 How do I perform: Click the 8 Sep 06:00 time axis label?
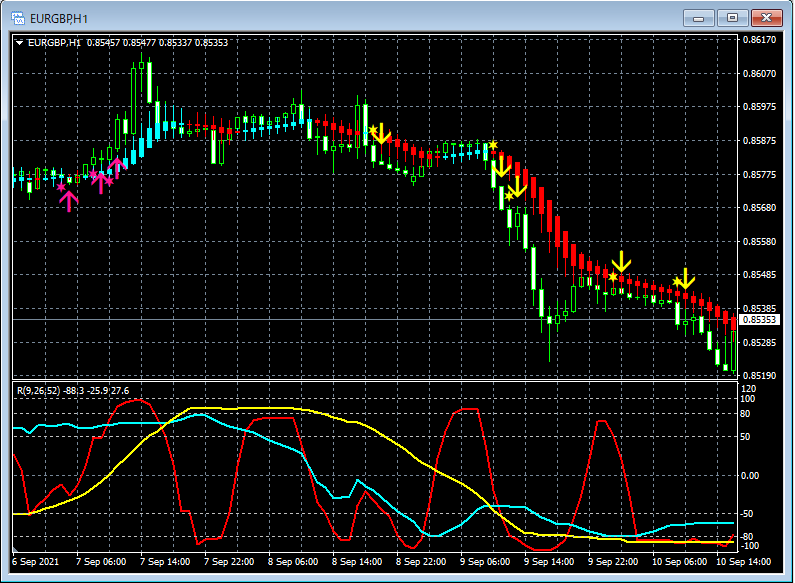[x=294, y=562]
